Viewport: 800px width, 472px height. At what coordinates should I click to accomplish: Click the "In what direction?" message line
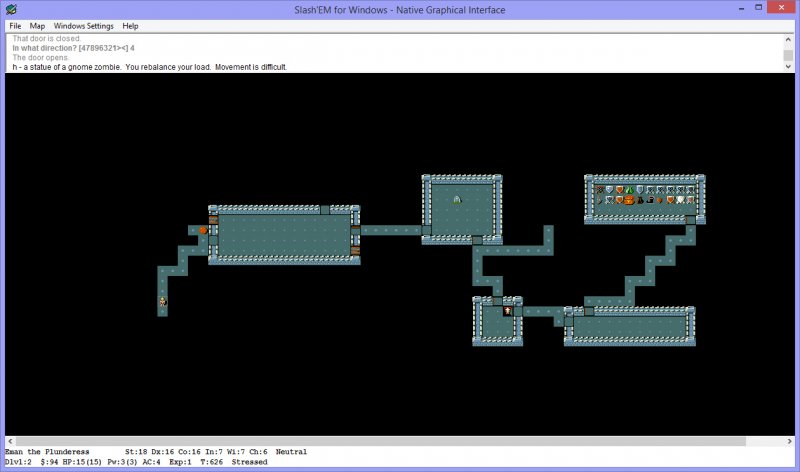point(73,48)
